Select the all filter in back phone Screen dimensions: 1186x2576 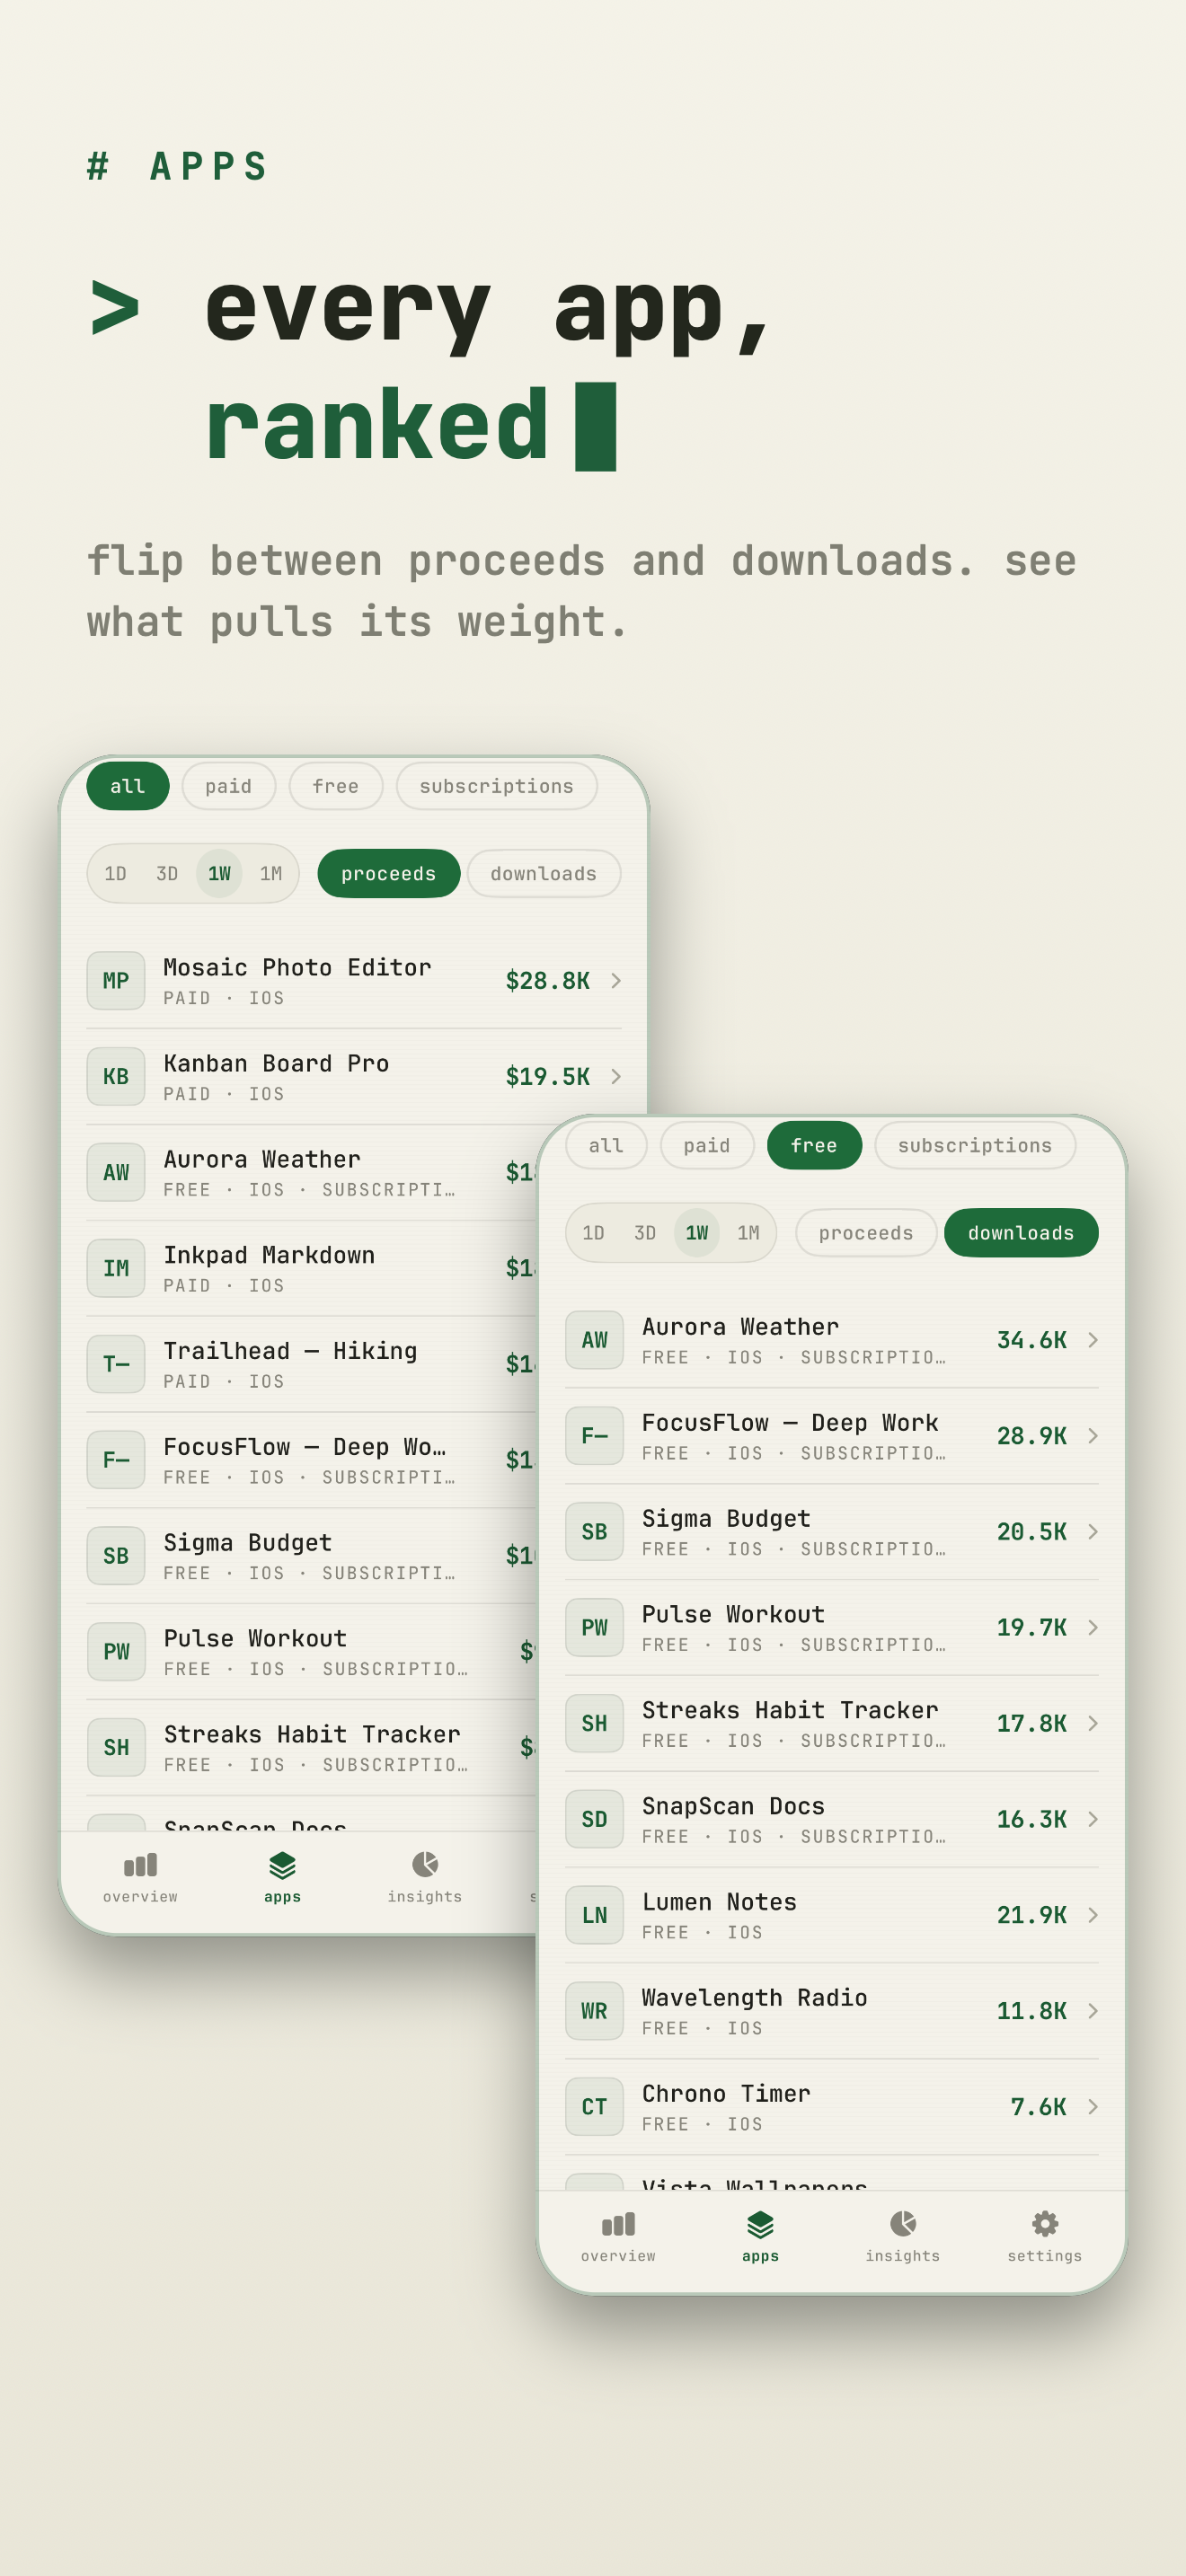tap(128, 786)
